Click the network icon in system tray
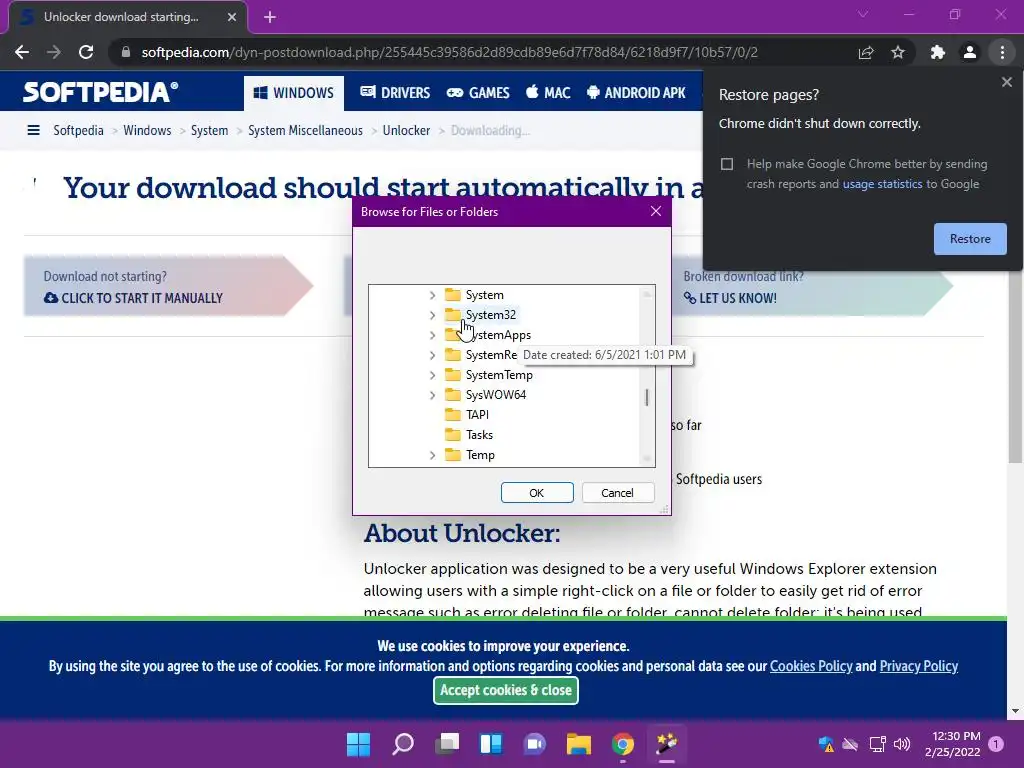The image size is (1024, 768). 877,744
